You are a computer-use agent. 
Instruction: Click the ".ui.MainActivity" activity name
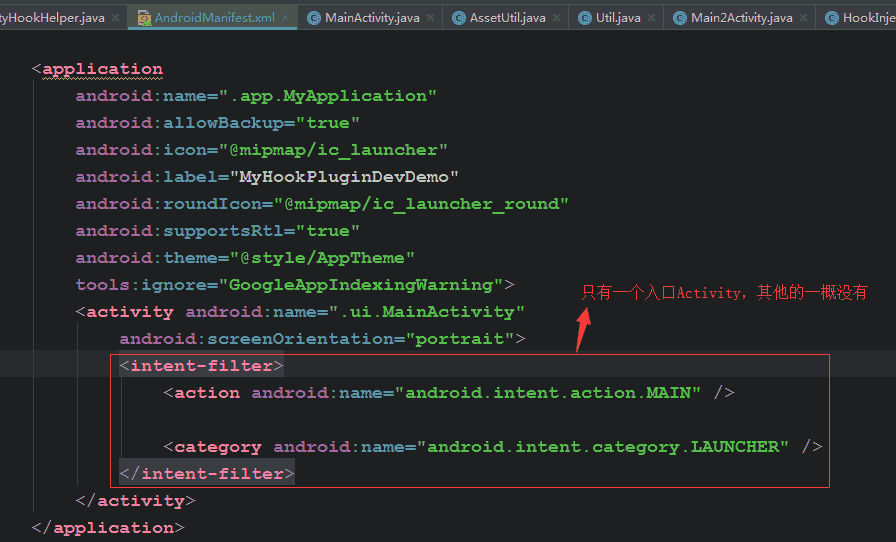click(427, 312)
